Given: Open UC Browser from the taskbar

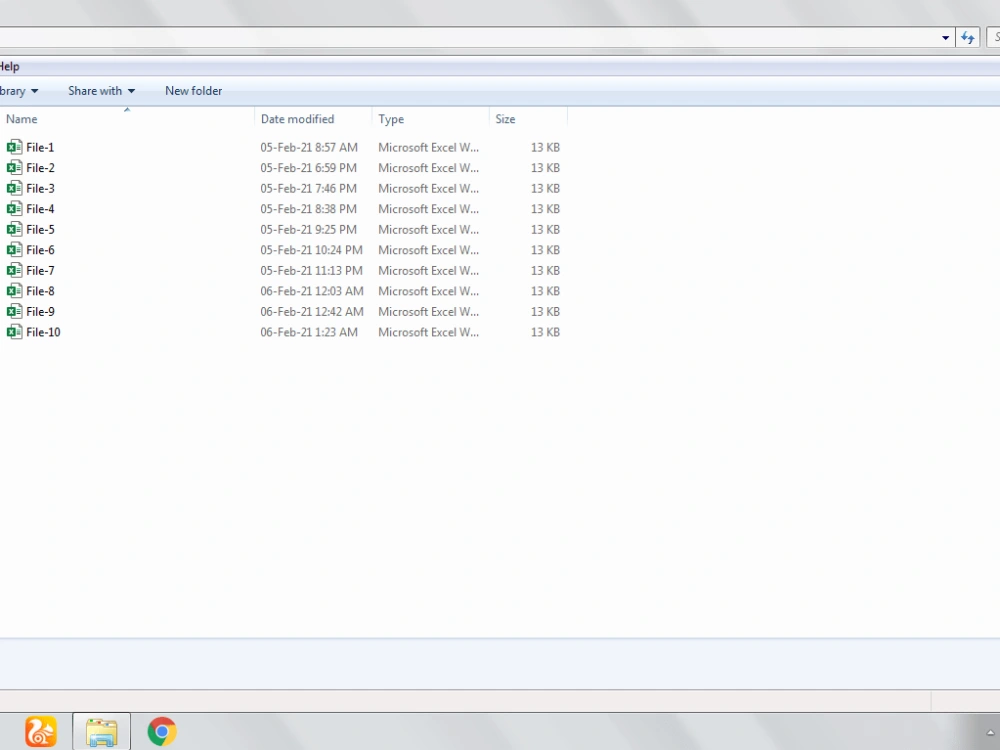Looking at the screenshot, I should coord(41,731).
